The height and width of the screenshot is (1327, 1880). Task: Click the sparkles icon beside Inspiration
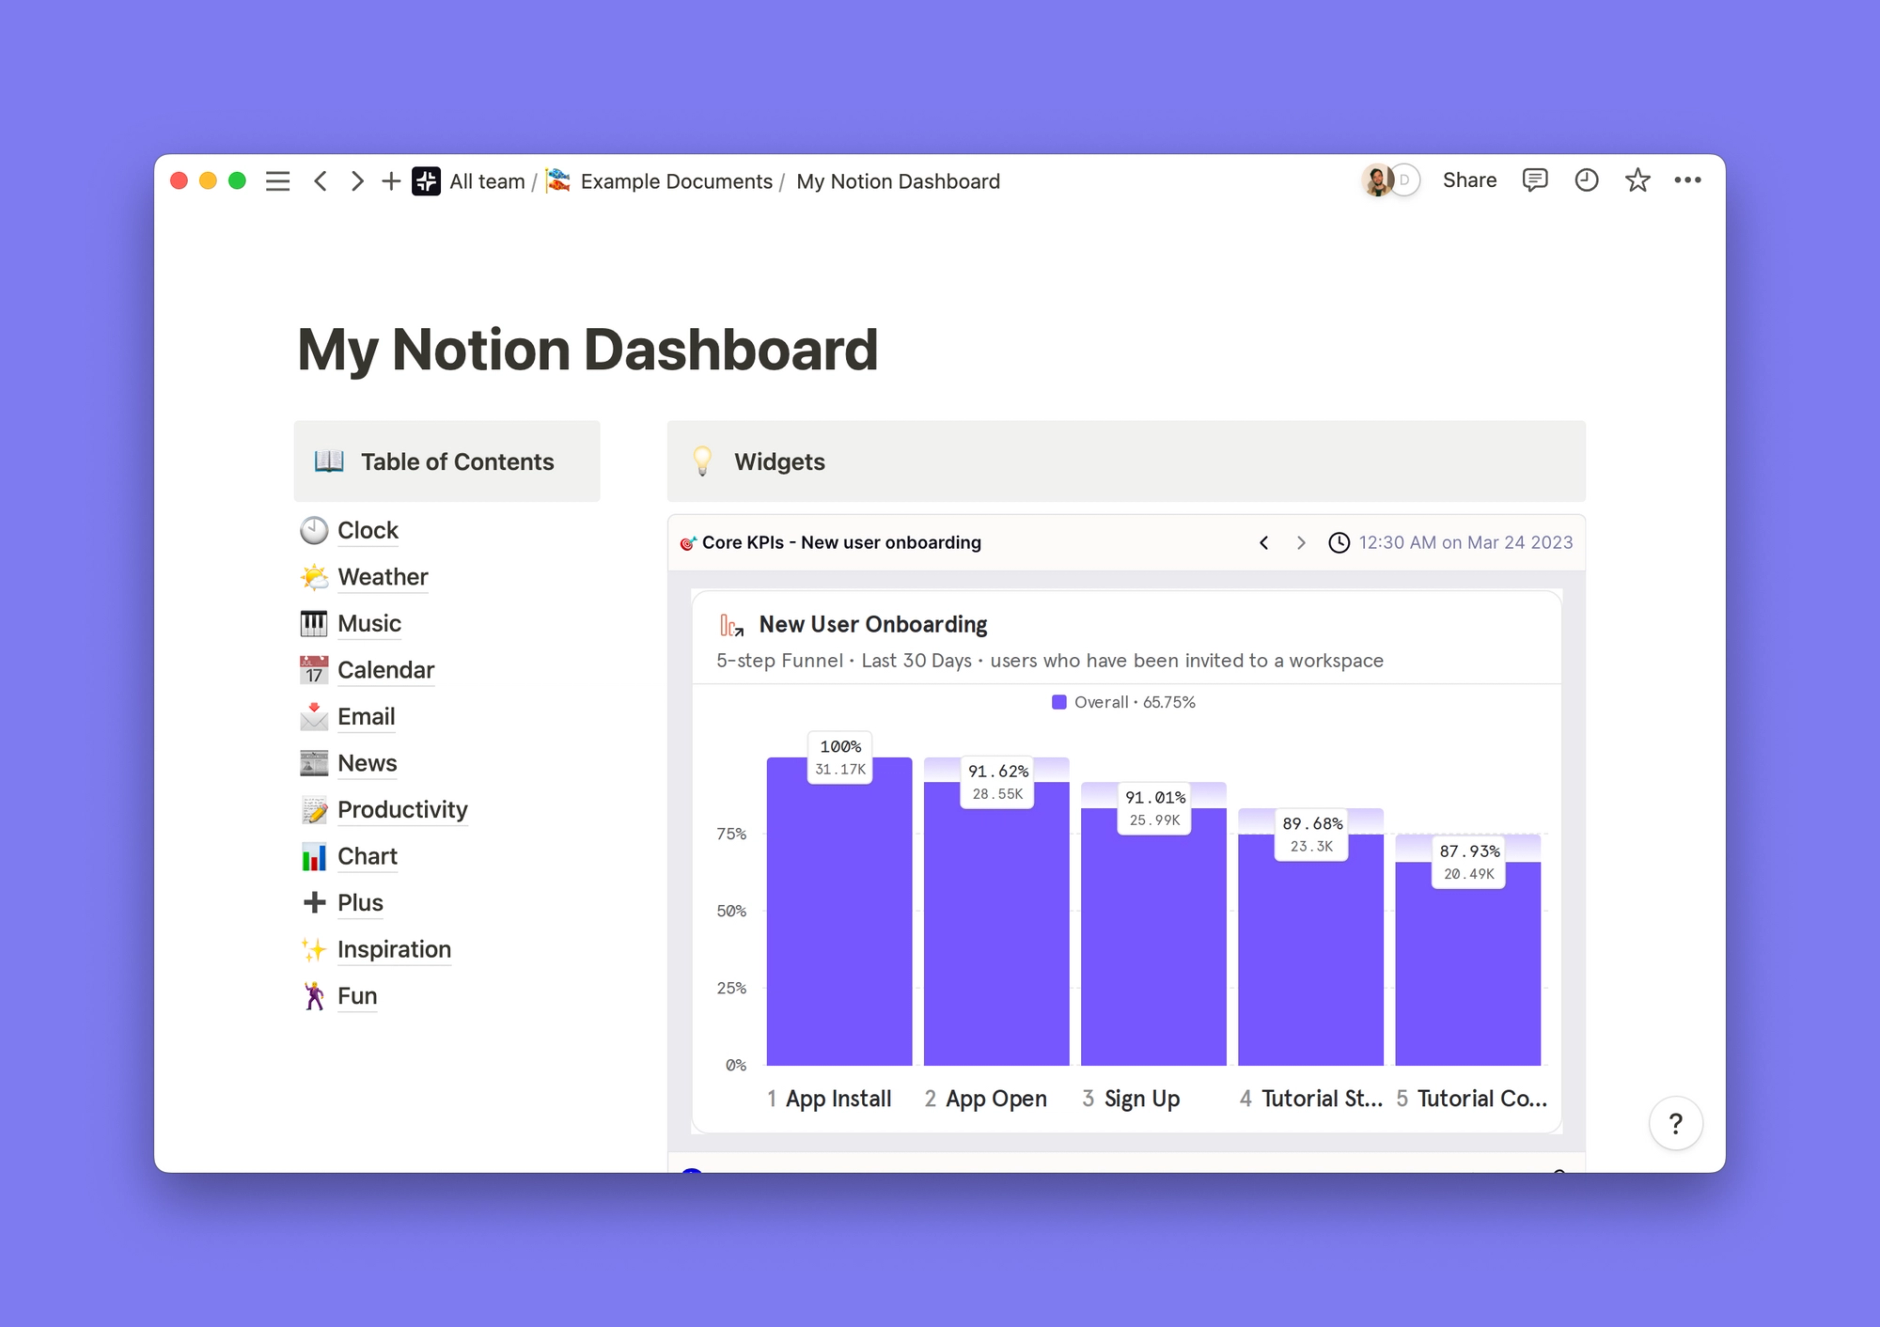314,949
